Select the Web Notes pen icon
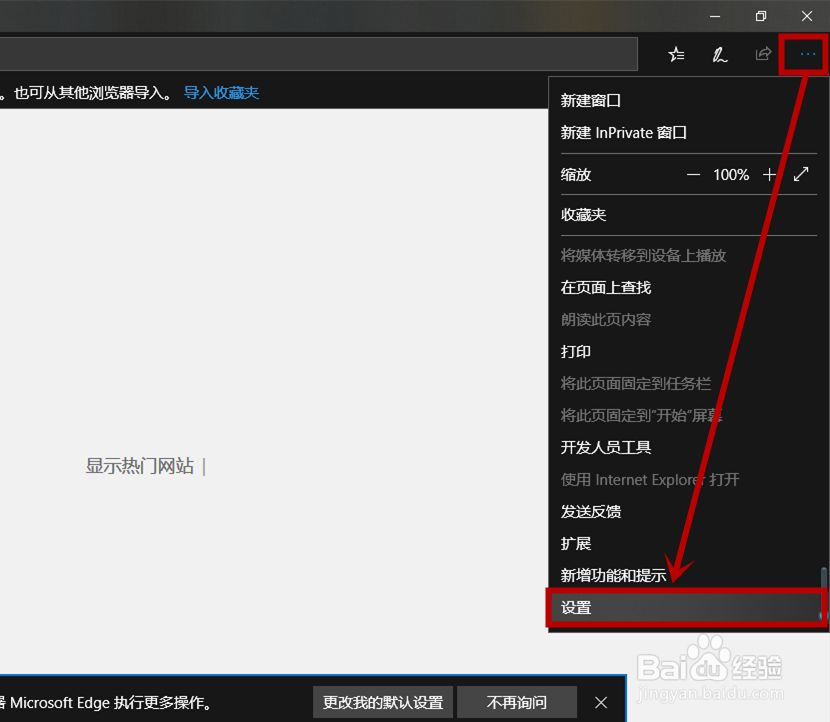Screen dimensions: 830x722 point(720,54)
